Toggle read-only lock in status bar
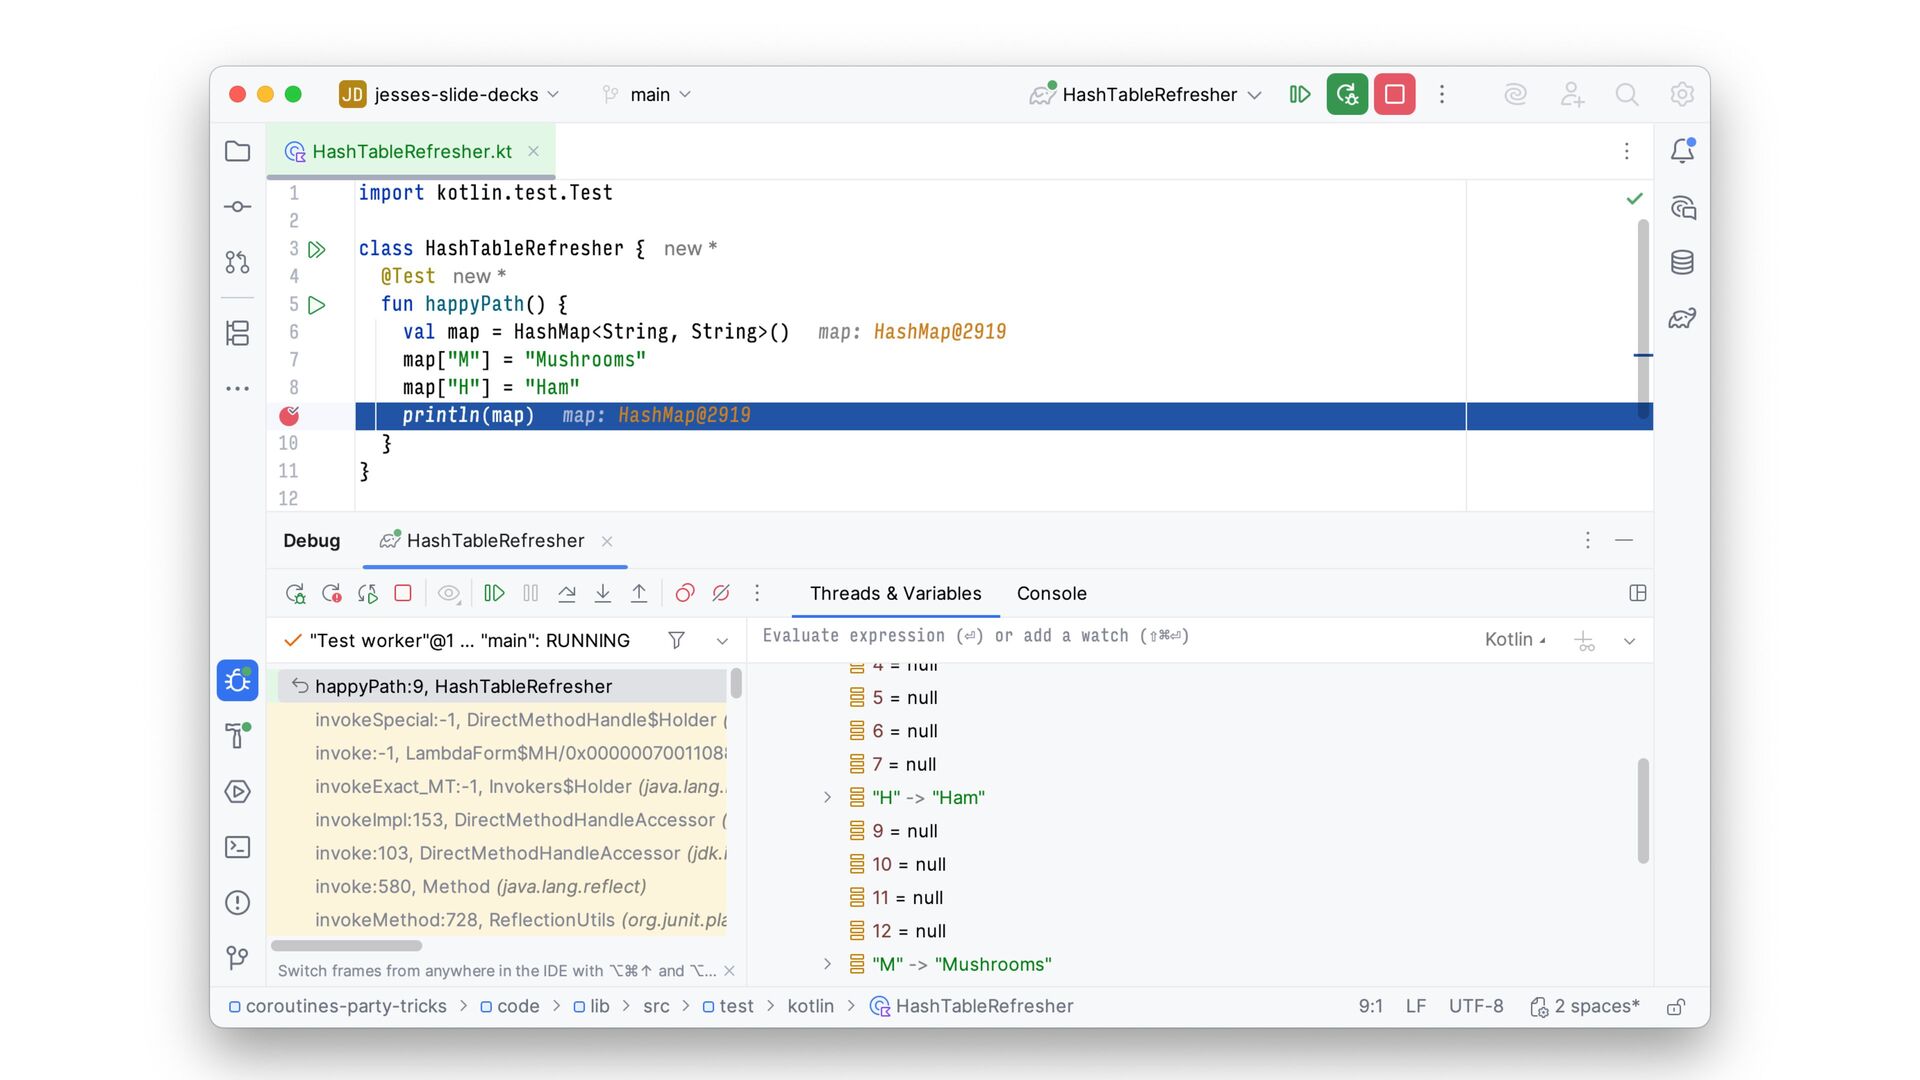Image resolution: width=1920 pixels, height=1080 pixels. (1676, 1006)
